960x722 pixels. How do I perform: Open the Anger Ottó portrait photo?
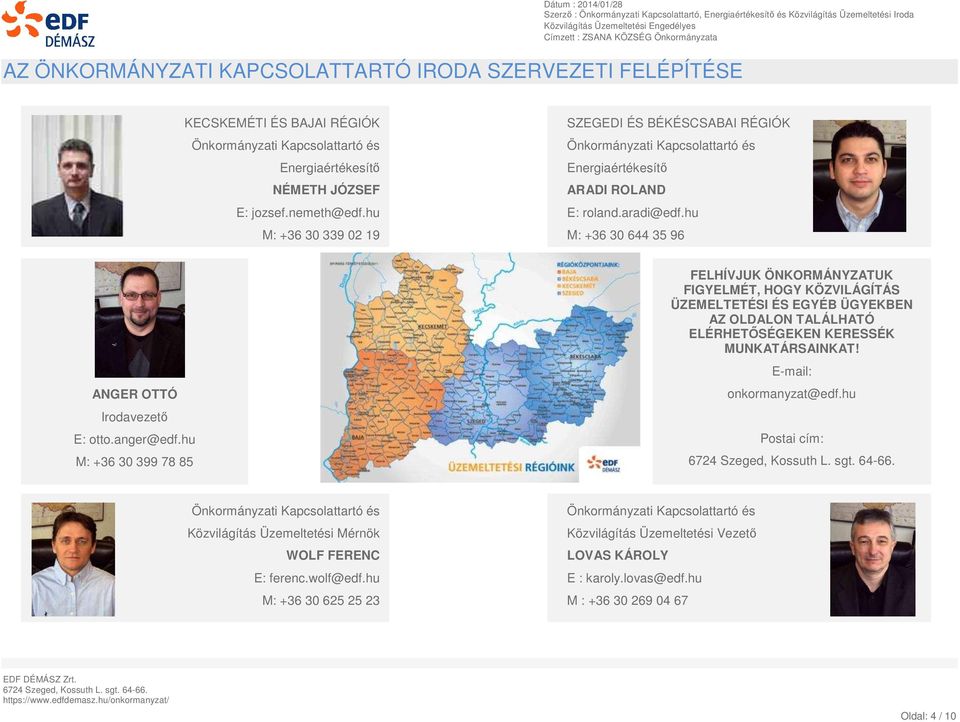tap(140, 320)
